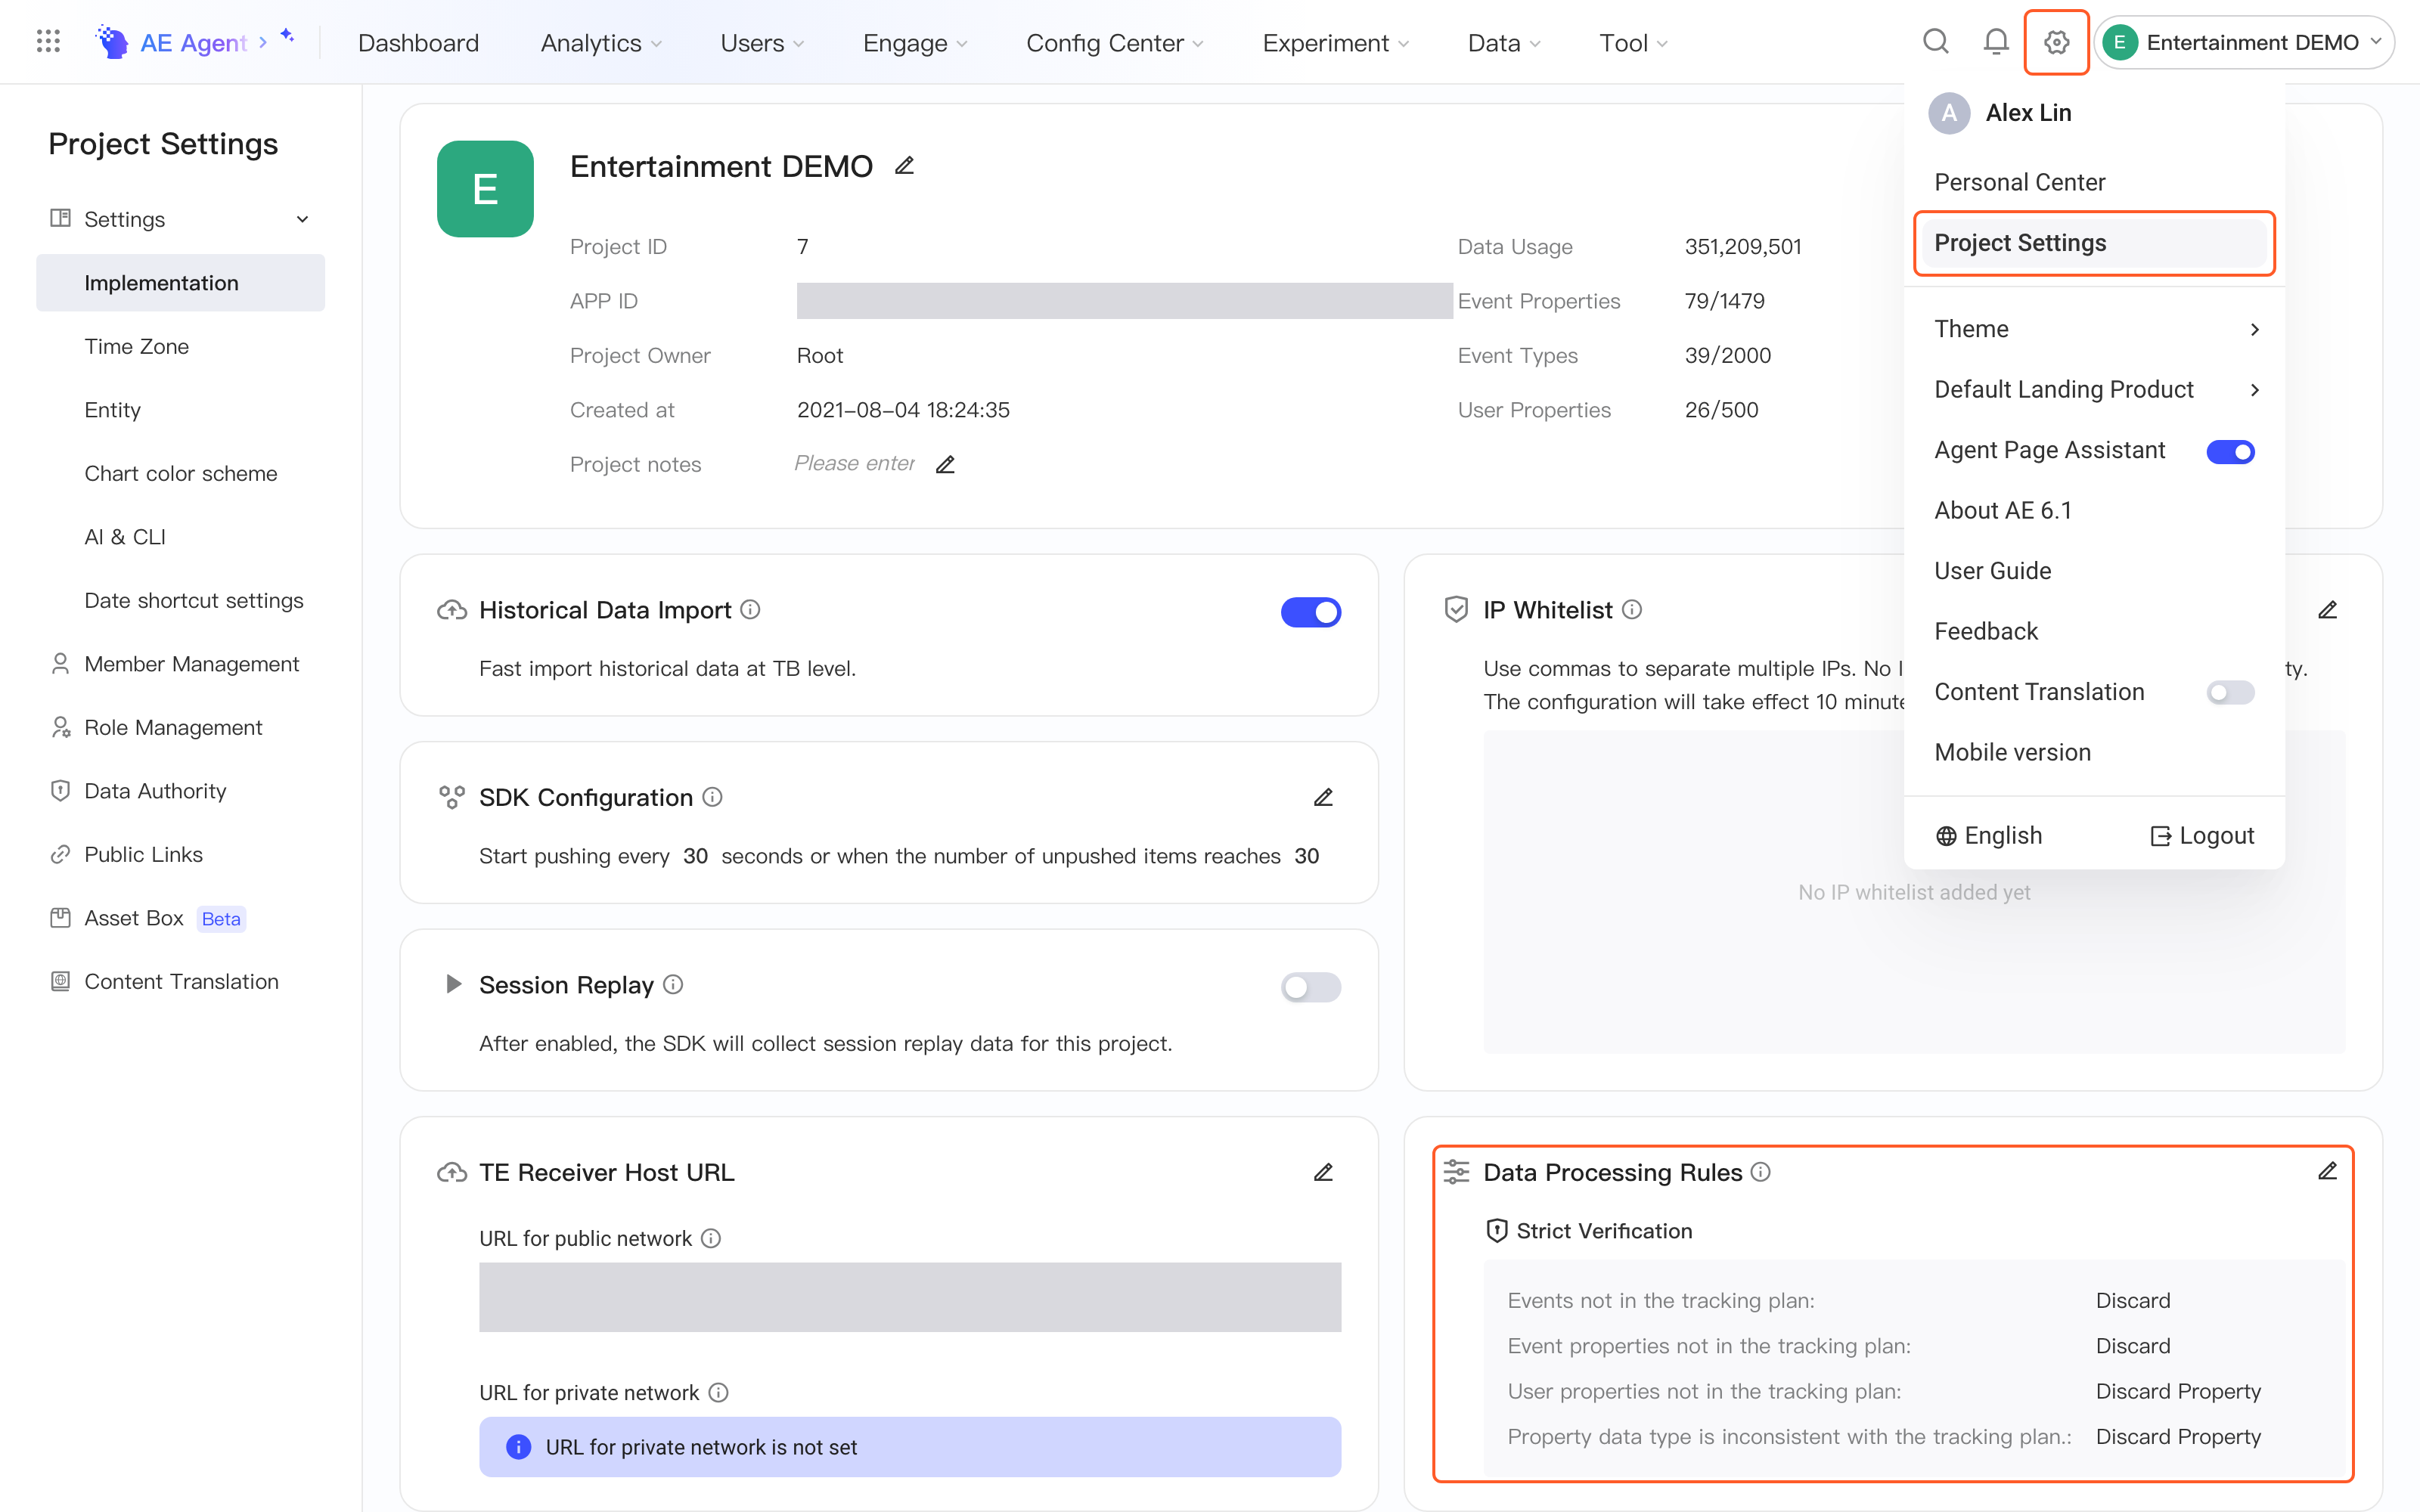2420x1512 pixels.
Task: Click info icon for URL for public network
Action: [711, 1239]
